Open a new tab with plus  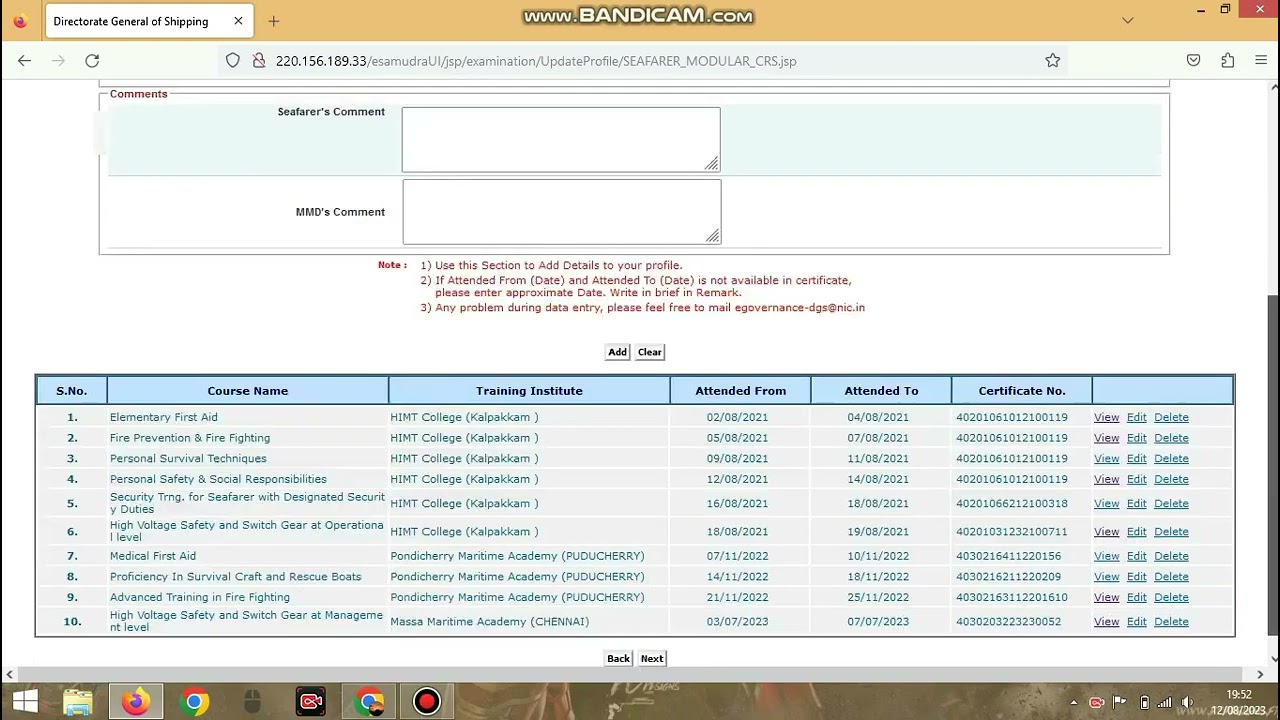(273, 21)
